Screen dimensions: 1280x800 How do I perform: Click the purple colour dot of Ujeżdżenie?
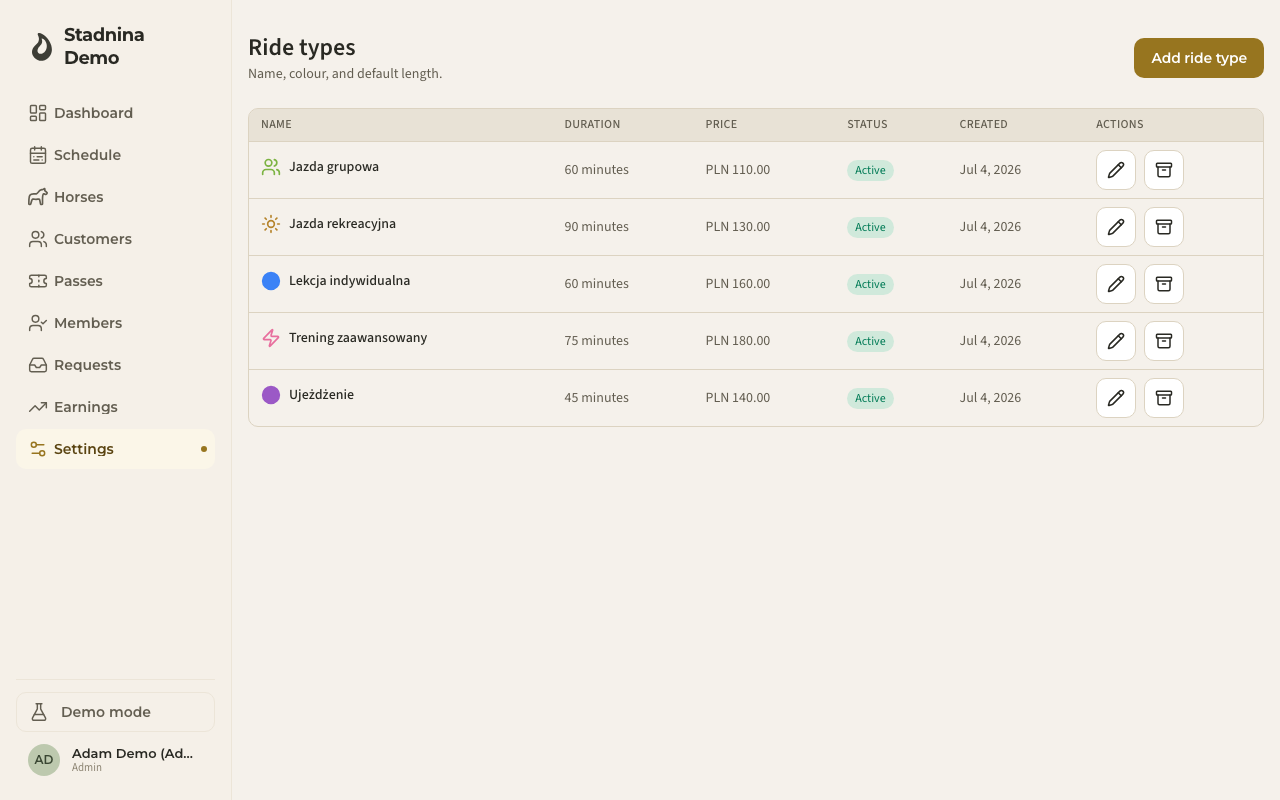(x=271, y=395)
